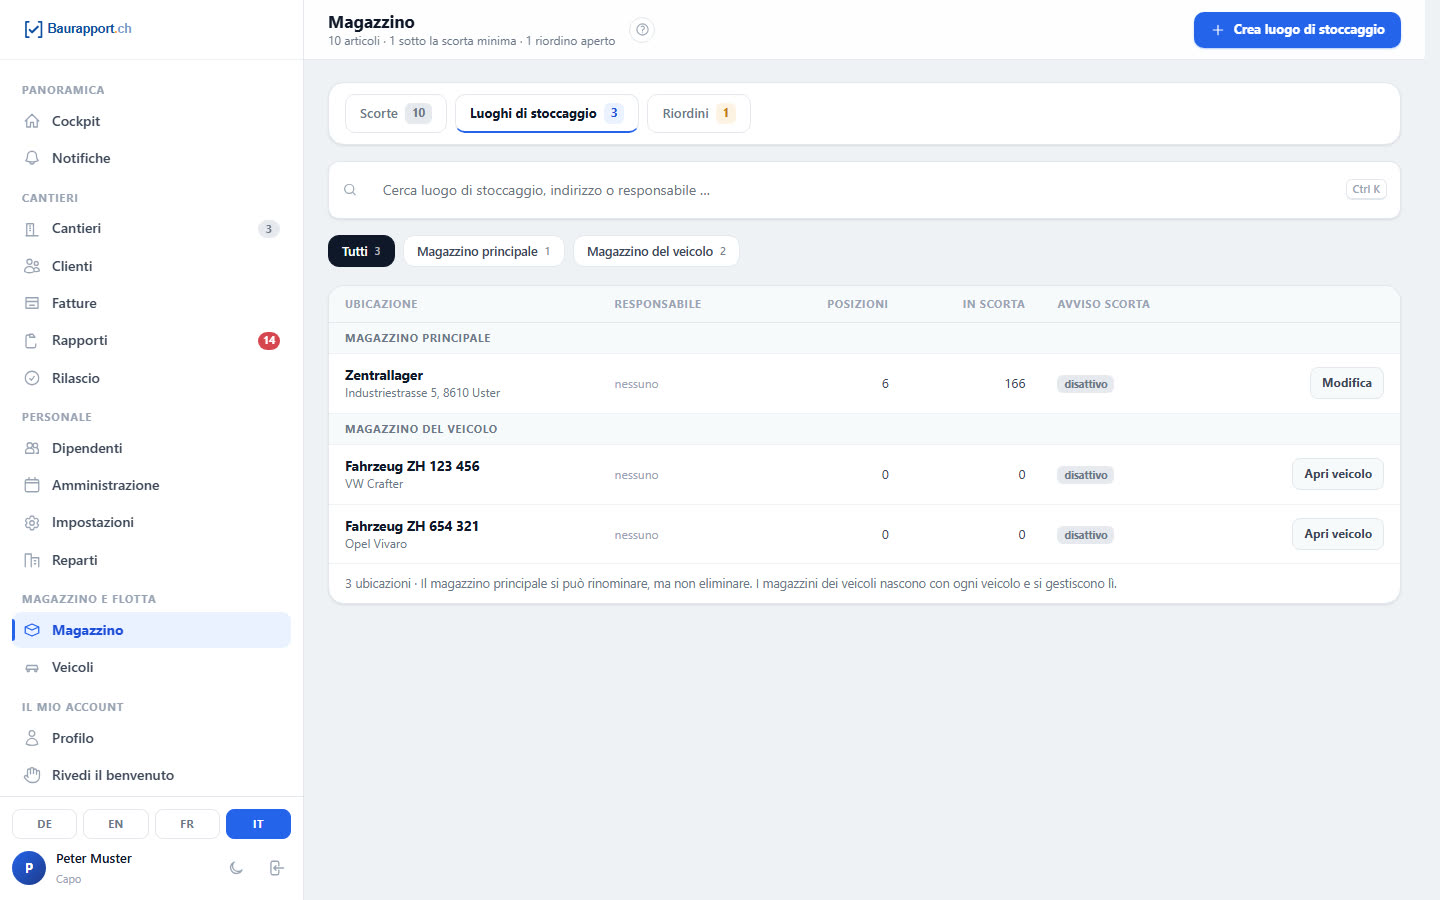Switch language to EN
This screenshot has width=1440, height=900.
116,824
